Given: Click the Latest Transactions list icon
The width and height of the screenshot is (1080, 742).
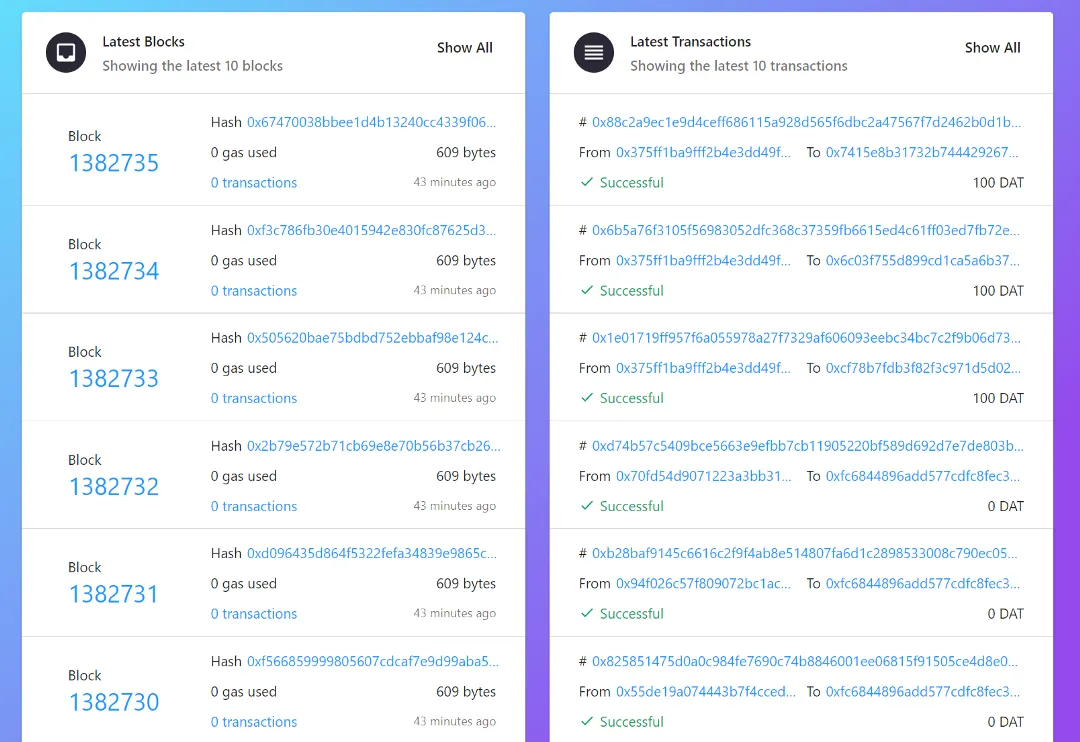Looking at the screenshot, I should point(593,52).
